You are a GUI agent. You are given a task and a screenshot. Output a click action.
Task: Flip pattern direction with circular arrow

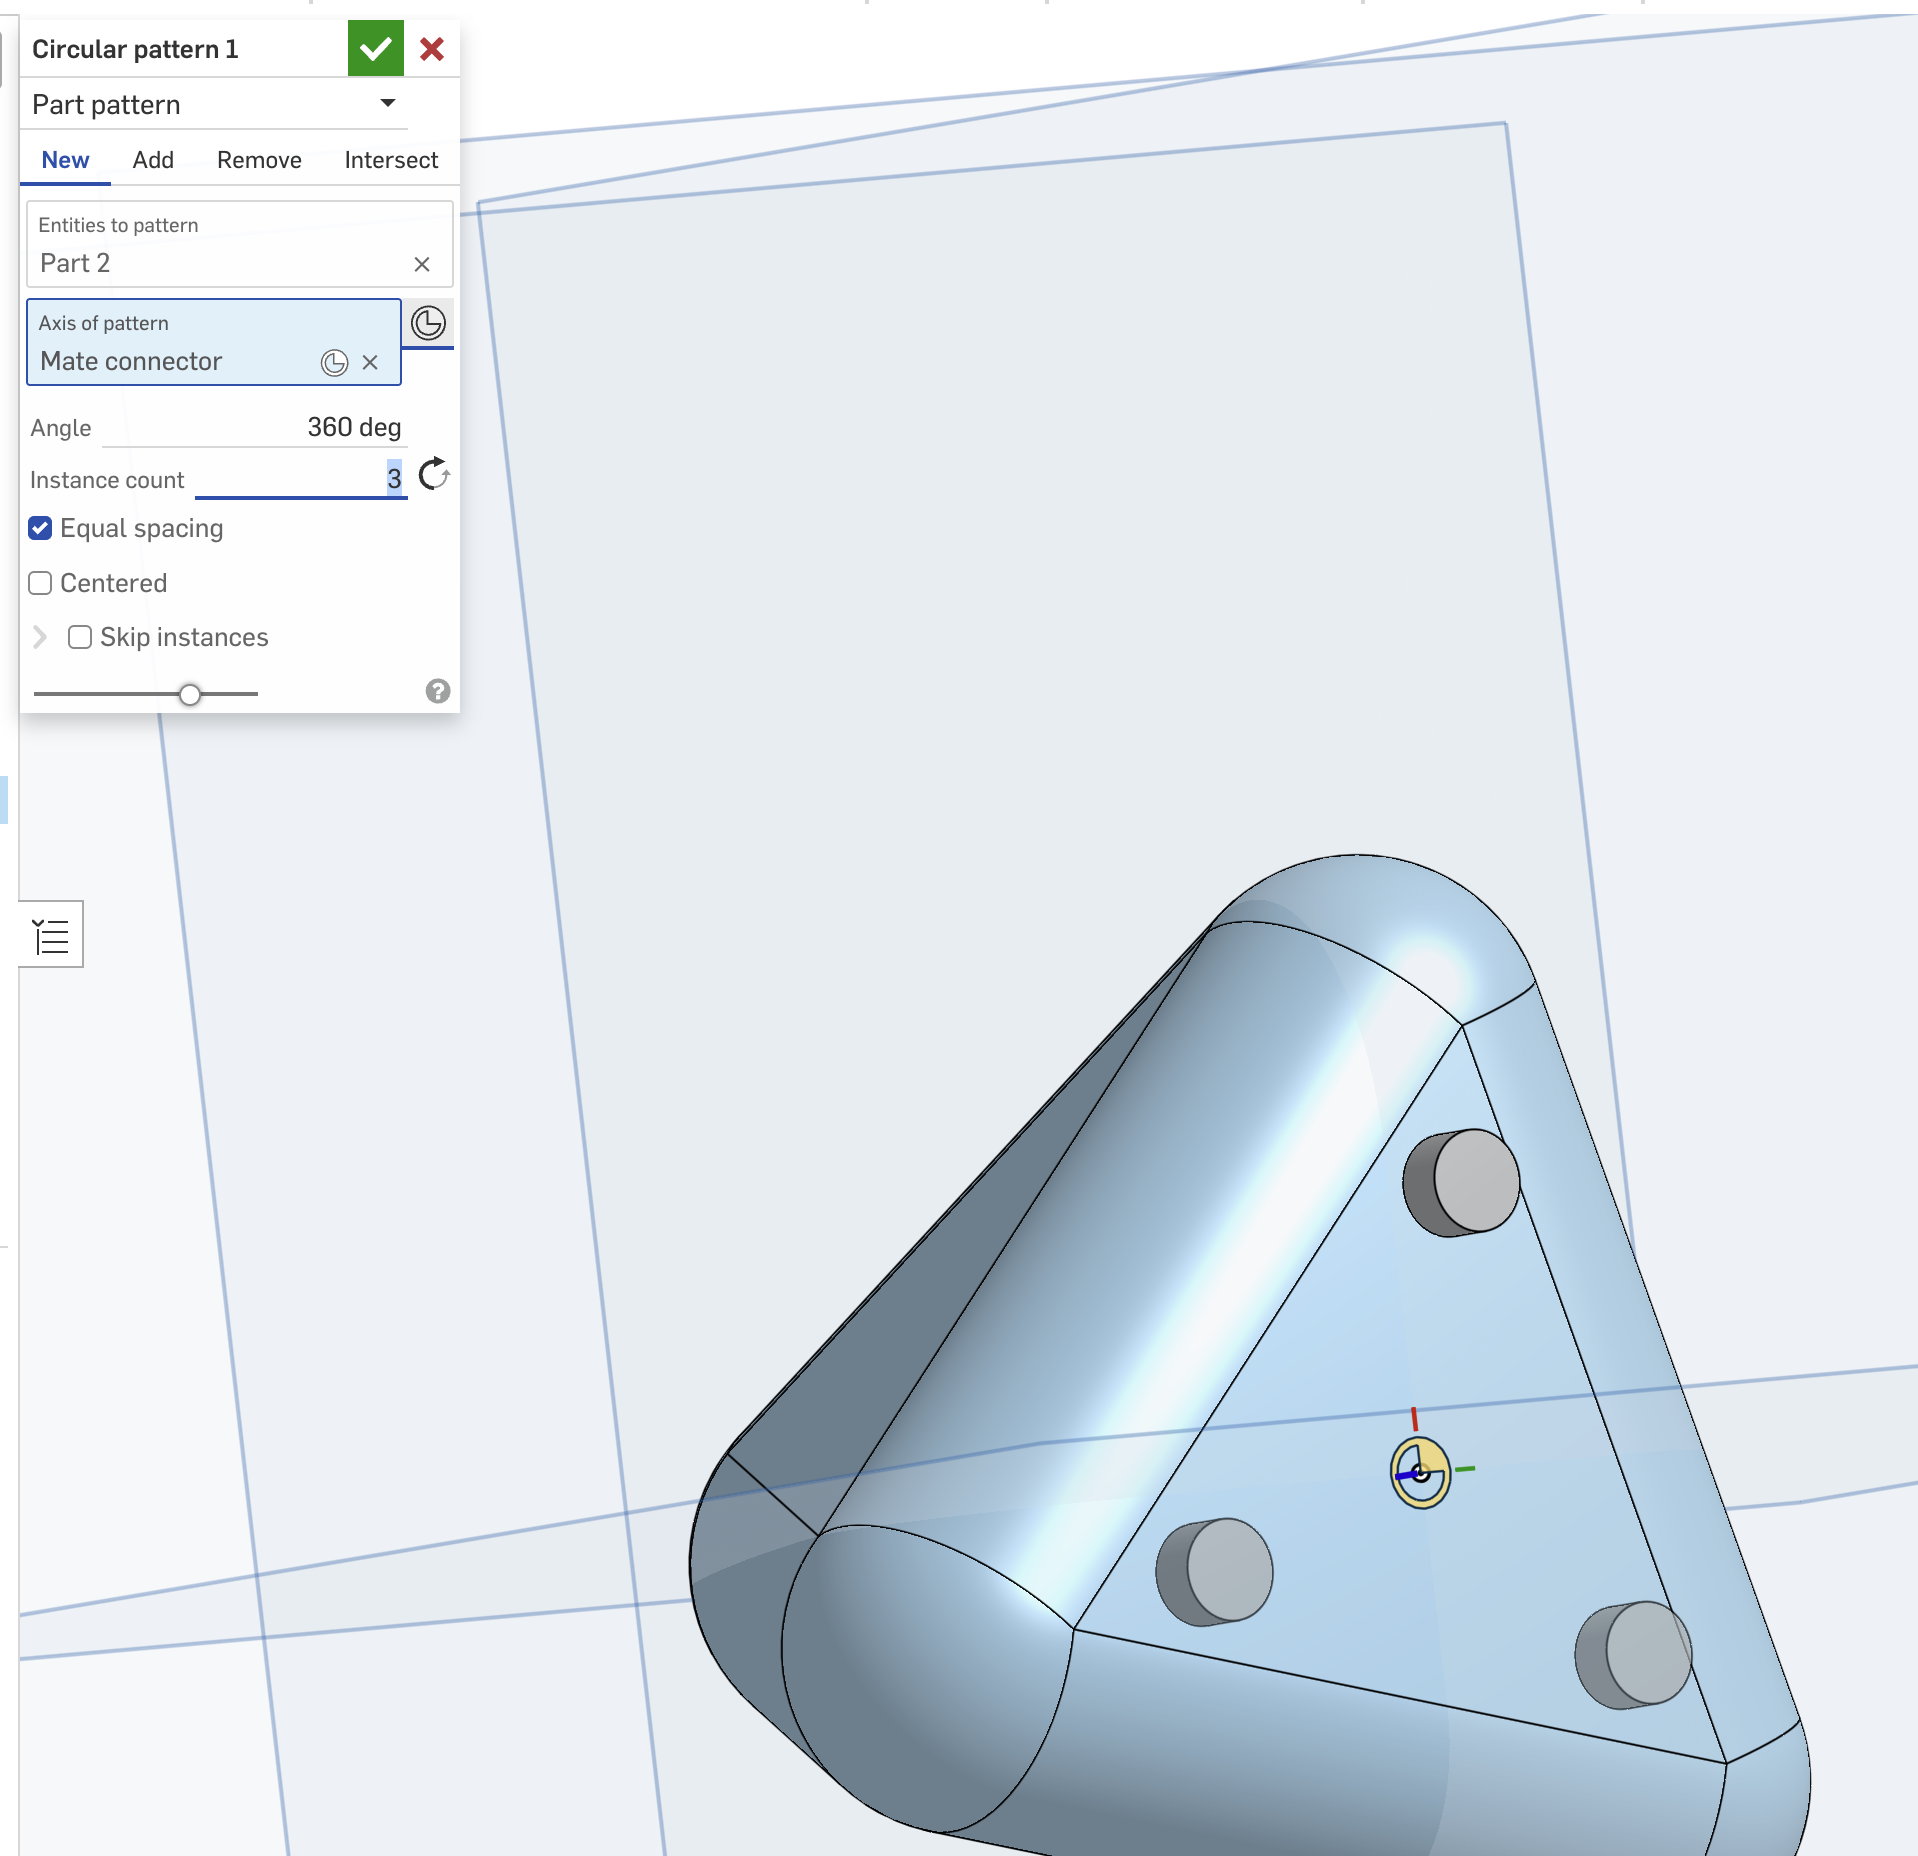(x=433, y=475)
